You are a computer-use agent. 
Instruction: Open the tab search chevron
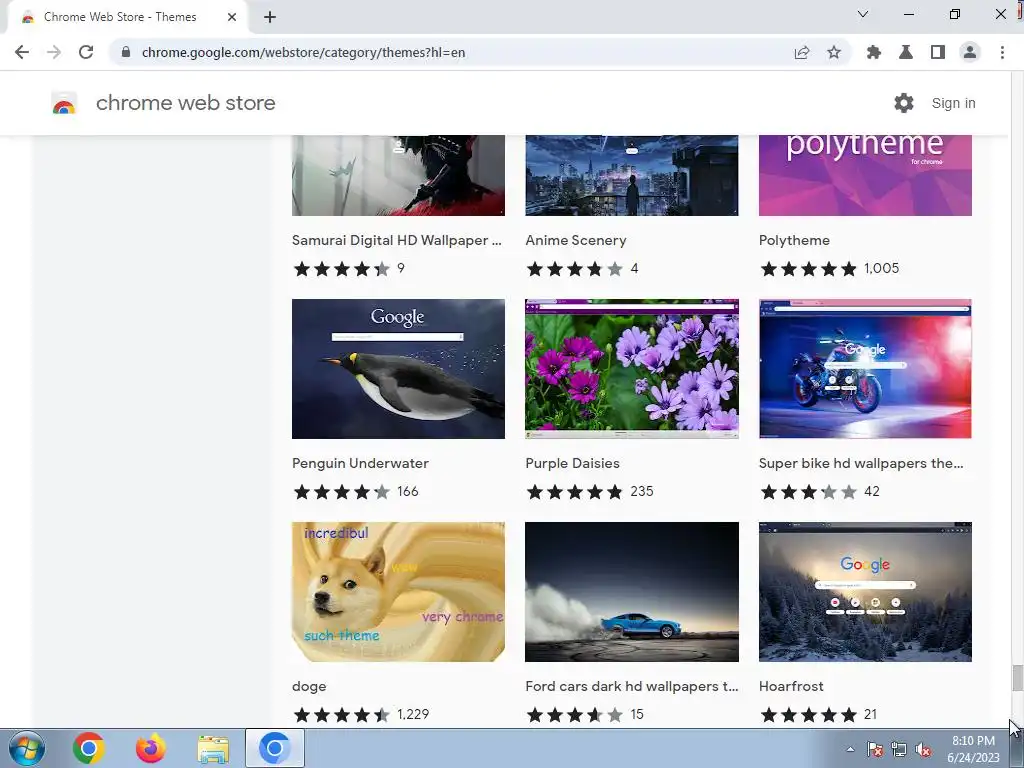point(863,14)
